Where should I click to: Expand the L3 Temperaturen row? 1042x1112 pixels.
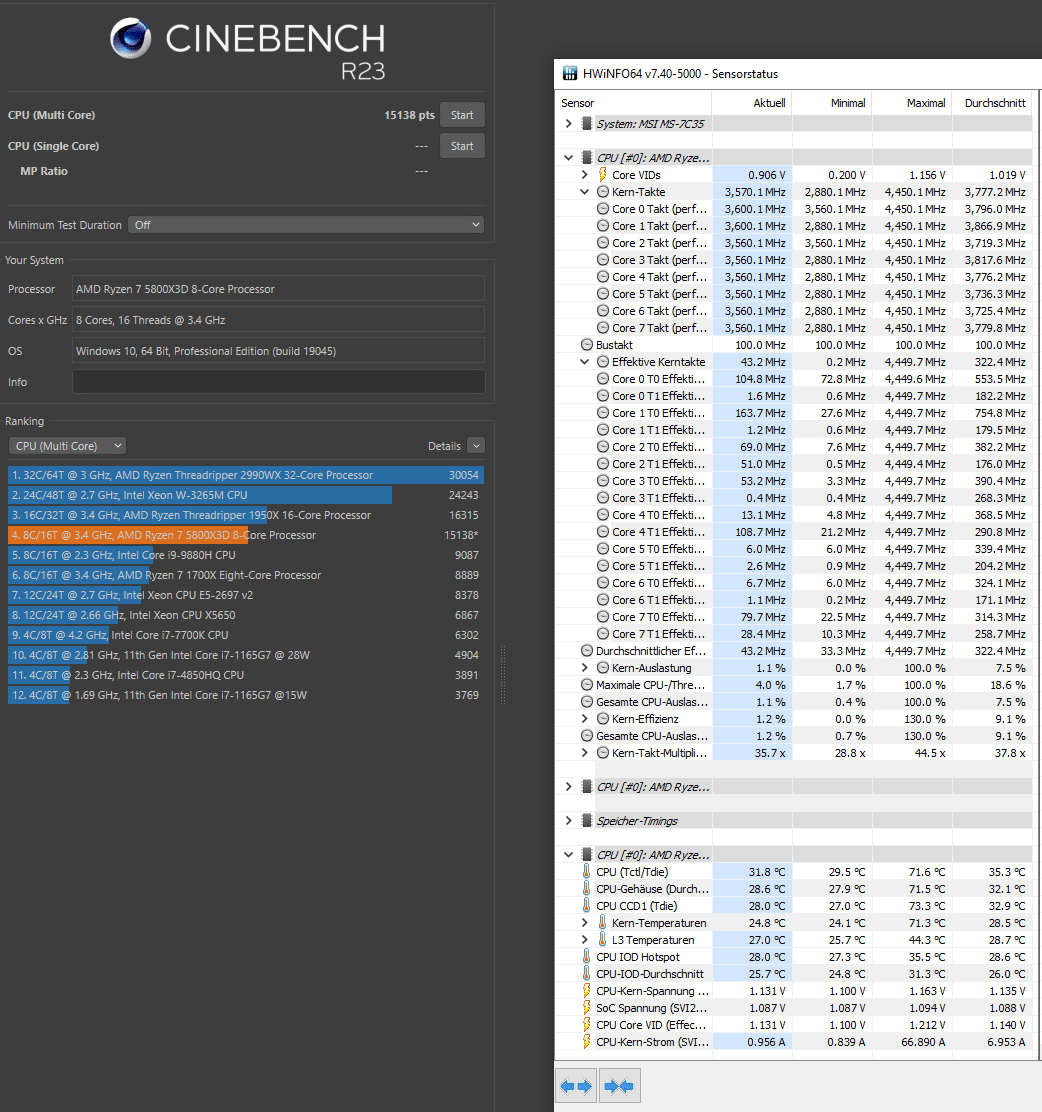pos(584,940)
